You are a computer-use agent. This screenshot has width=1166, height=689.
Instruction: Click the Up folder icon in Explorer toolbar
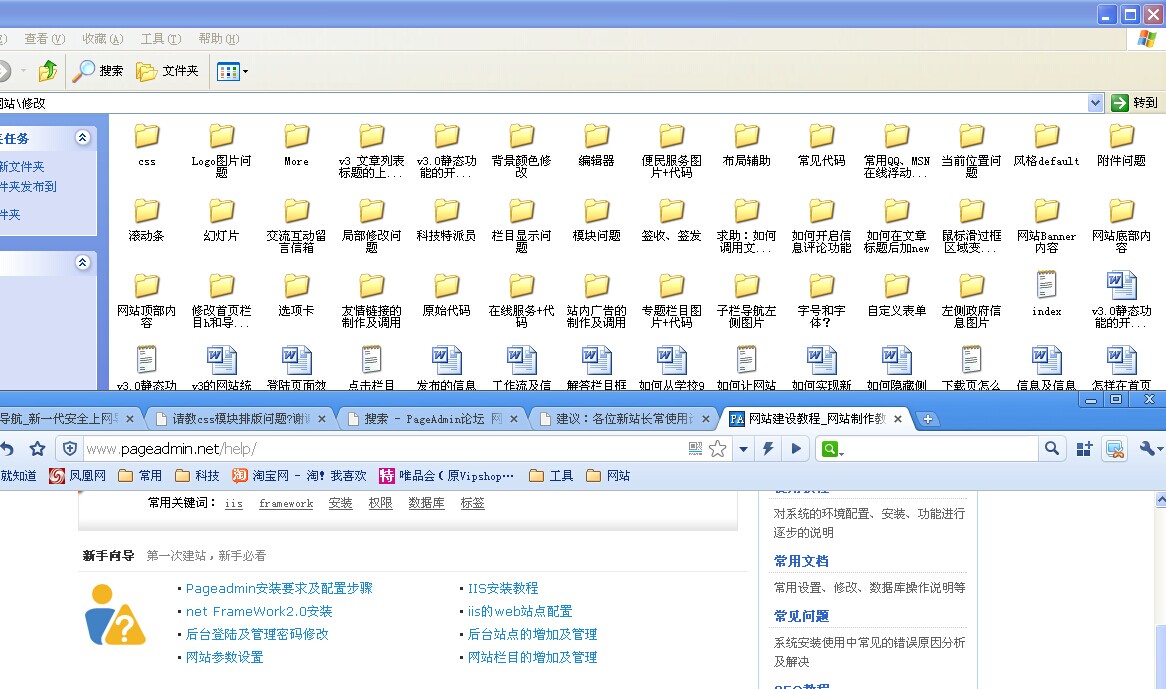(x=47, y=71)
